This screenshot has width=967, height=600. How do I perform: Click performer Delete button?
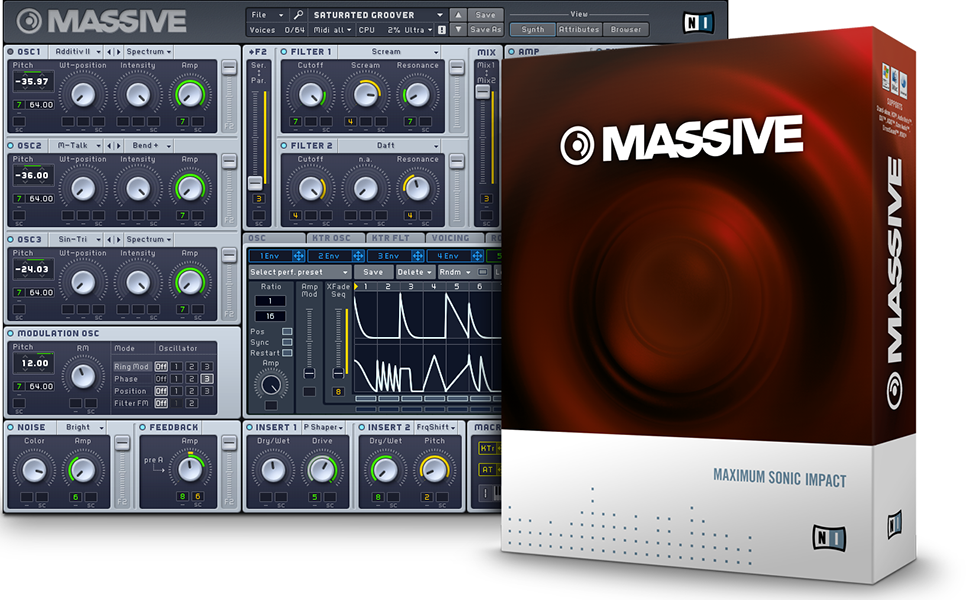click(414, 272)
